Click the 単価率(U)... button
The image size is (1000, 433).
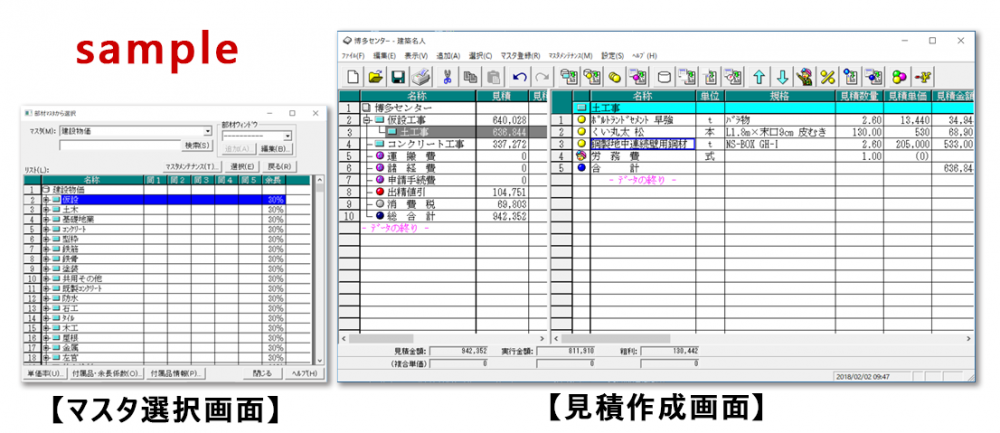(x=45, y=373)
